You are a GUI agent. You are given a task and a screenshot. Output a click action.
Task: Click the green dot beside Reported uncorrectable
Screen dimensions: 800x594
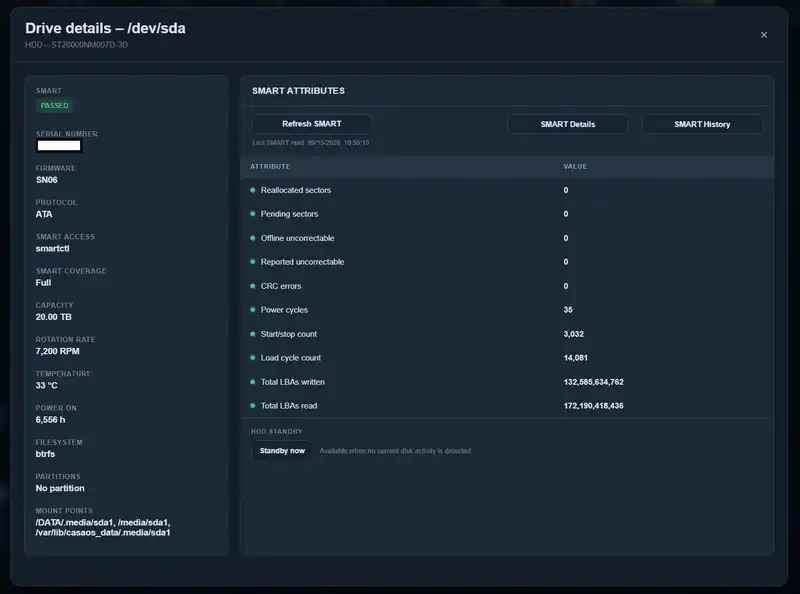[253, 262]
